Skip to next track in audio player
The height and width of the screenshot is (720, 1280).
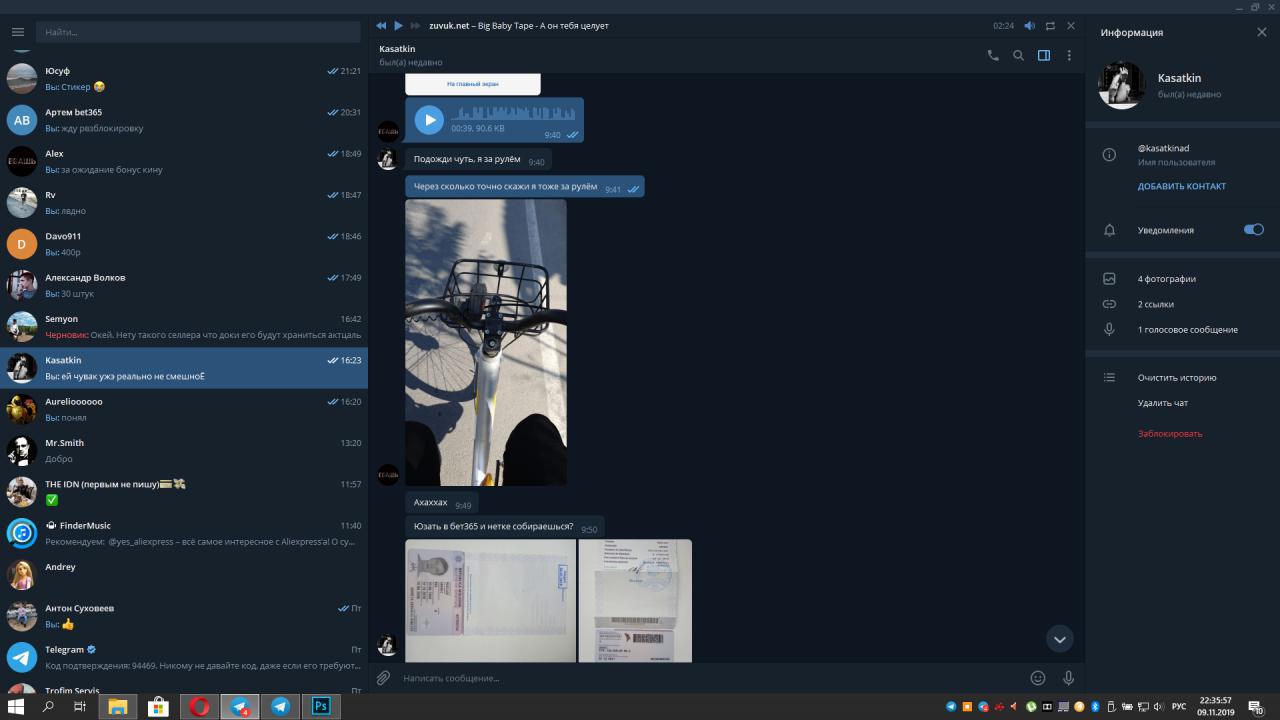click(x=415, y=25)
